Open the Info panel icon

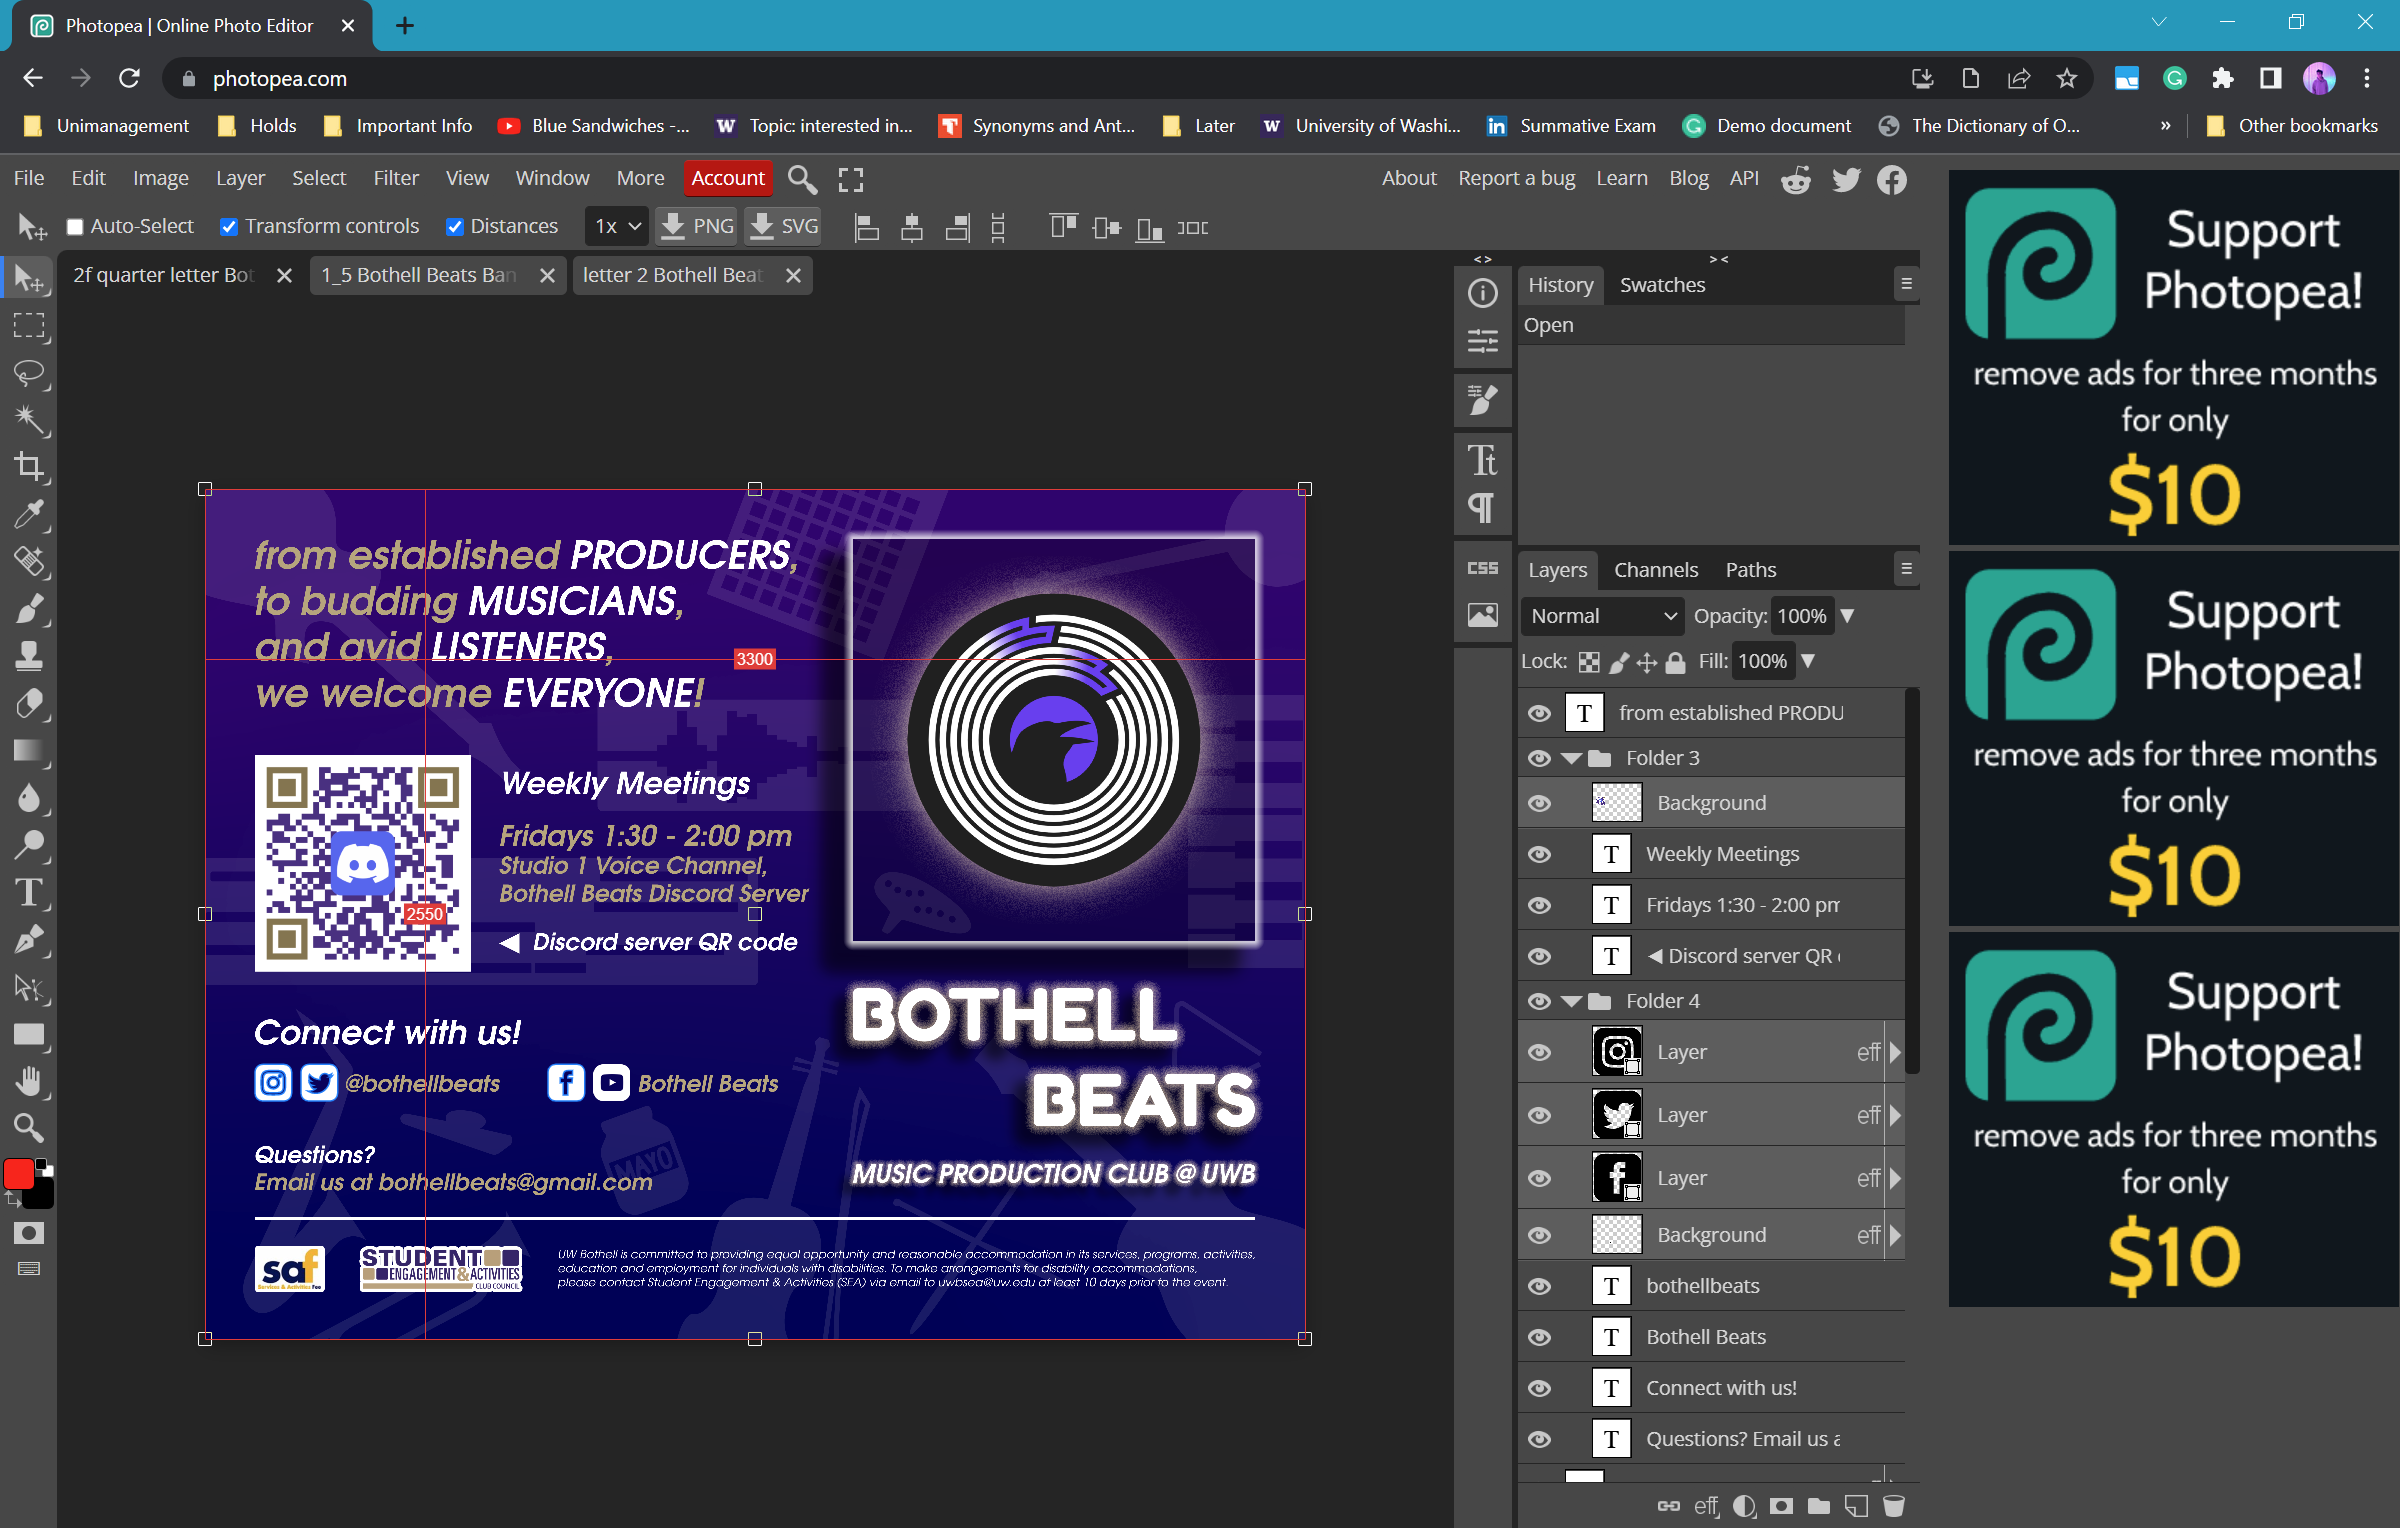tap(1482, 293)
